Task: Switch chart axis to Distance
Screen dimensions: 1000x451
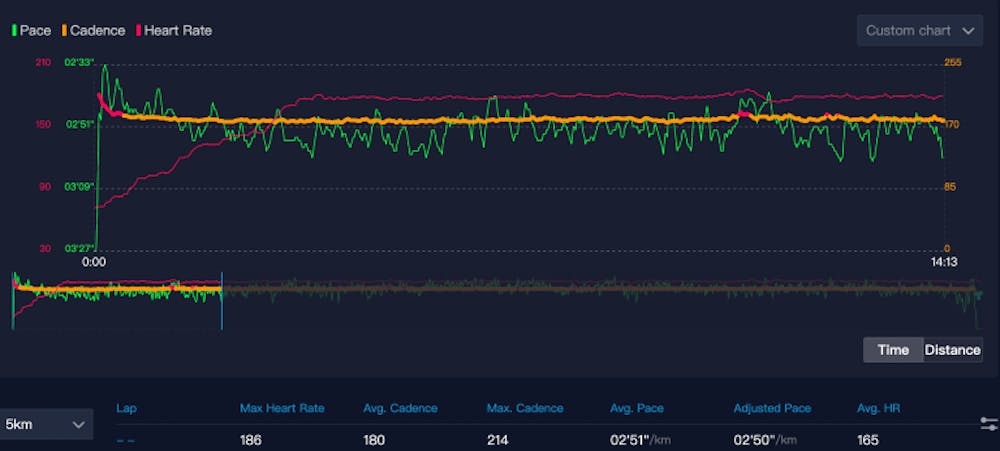Action: coord(952,349)
